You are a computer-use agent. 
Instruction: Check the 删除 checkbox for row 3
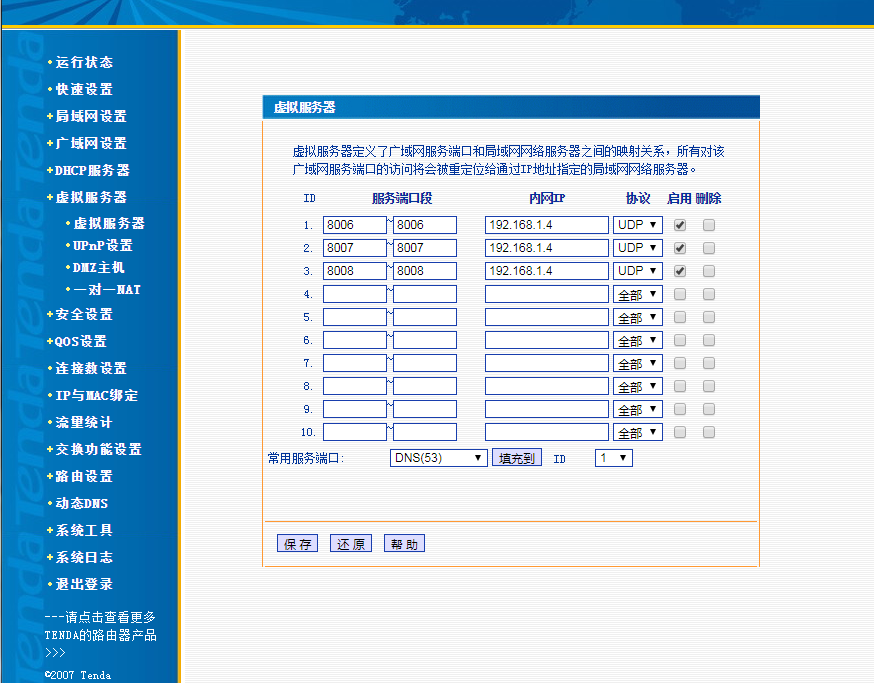(709, 271)
